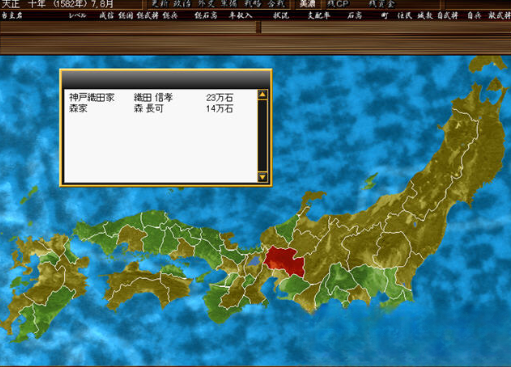This screenshot has width=511, height=367.
Task: Click the scroll up arrow in the clan list
Action: point(262,95)
